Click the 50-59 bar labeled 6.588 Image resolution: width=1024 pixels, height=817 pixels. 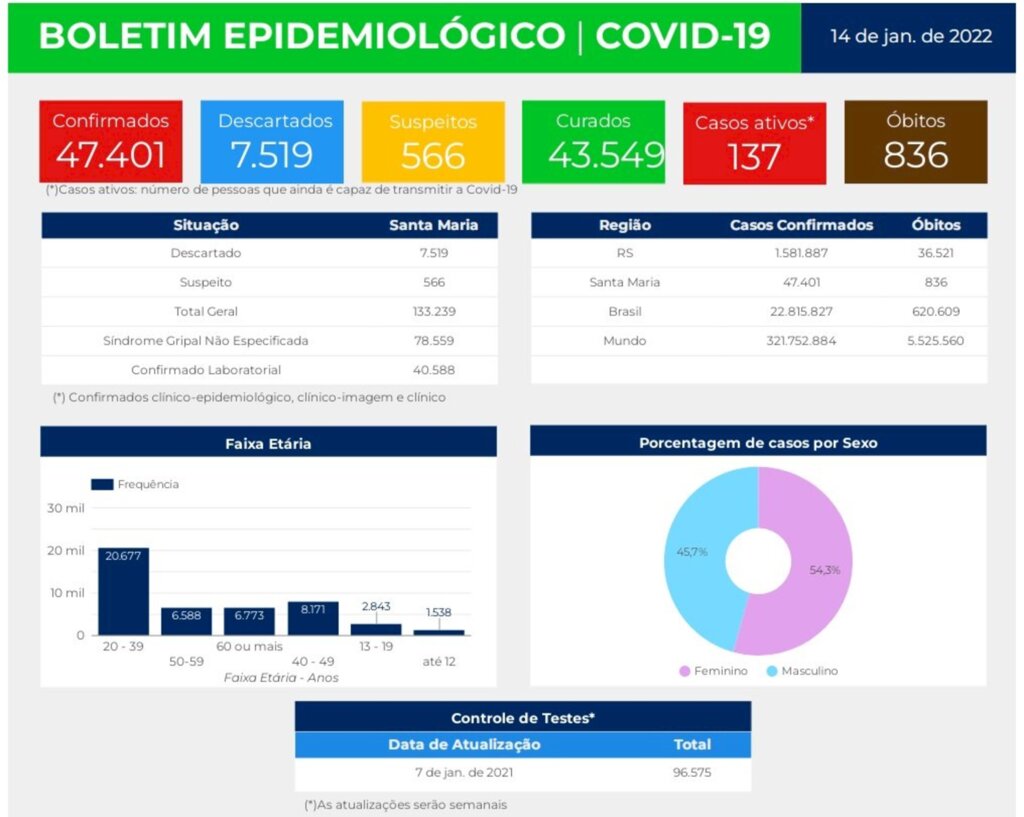187,622
